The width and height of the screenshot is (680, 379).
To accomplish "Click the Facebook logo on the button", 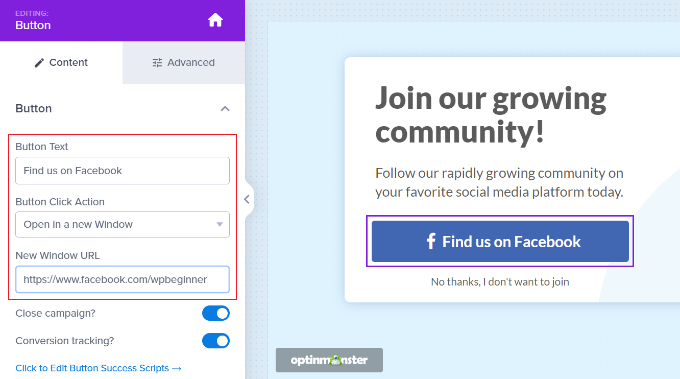I will 431,241.
